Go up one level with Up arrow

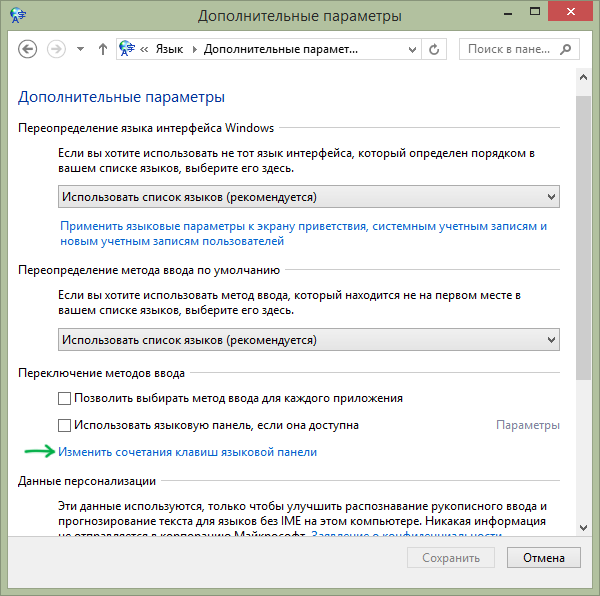(103, 49)
